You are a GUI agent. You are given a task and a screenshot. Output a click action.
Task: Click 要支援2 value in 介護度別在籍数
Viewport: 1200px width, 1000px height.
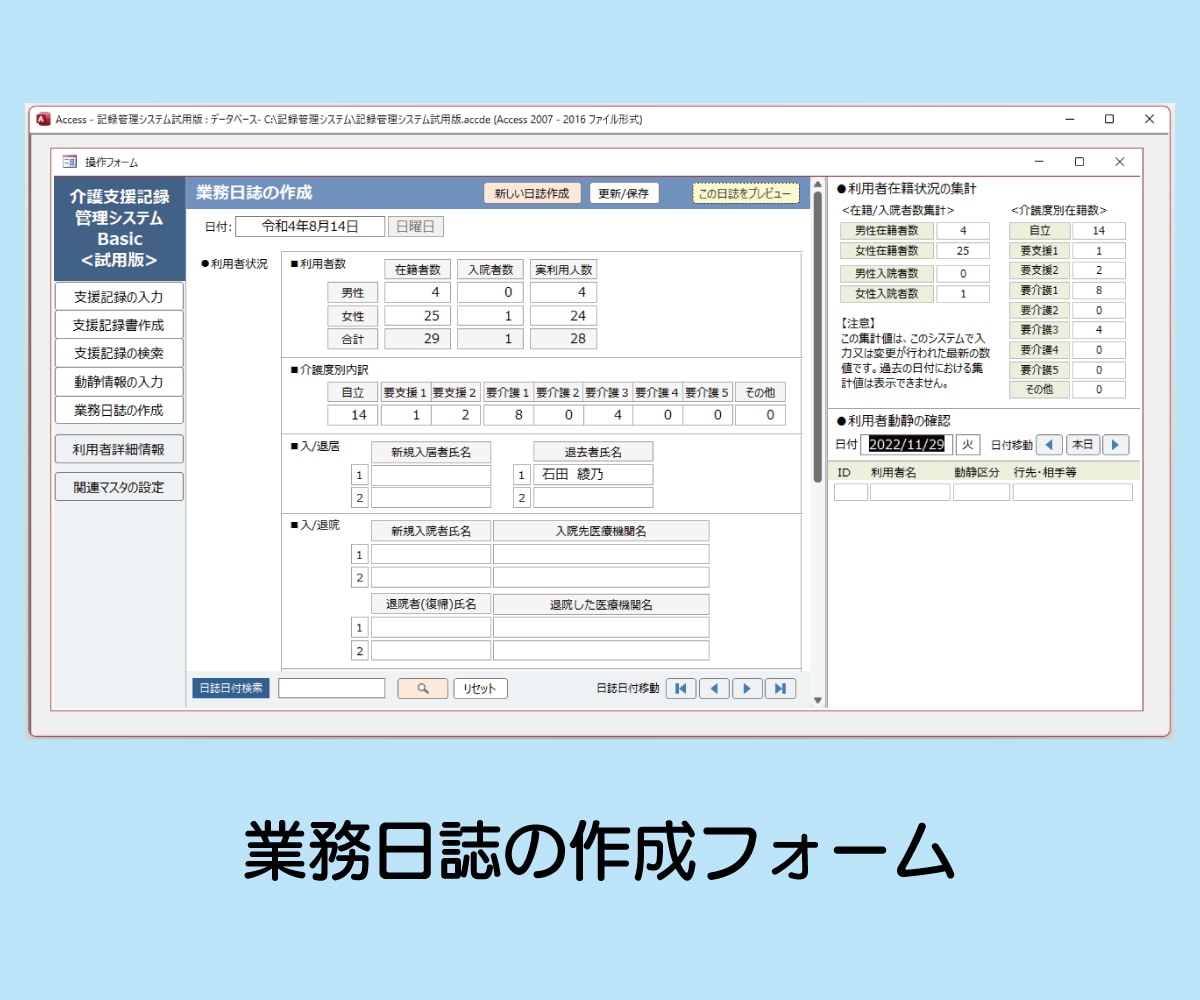[1099, 270]
